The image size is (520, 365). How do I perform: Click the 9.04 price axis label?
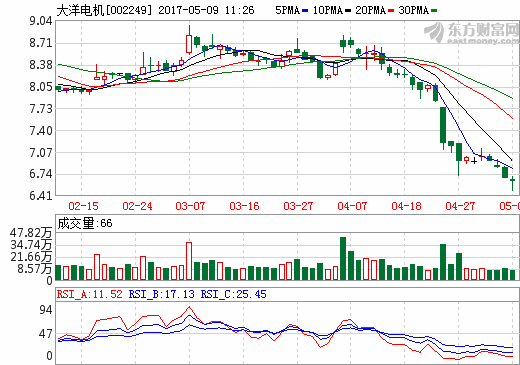pyautogui.click(x=41, y=21)
